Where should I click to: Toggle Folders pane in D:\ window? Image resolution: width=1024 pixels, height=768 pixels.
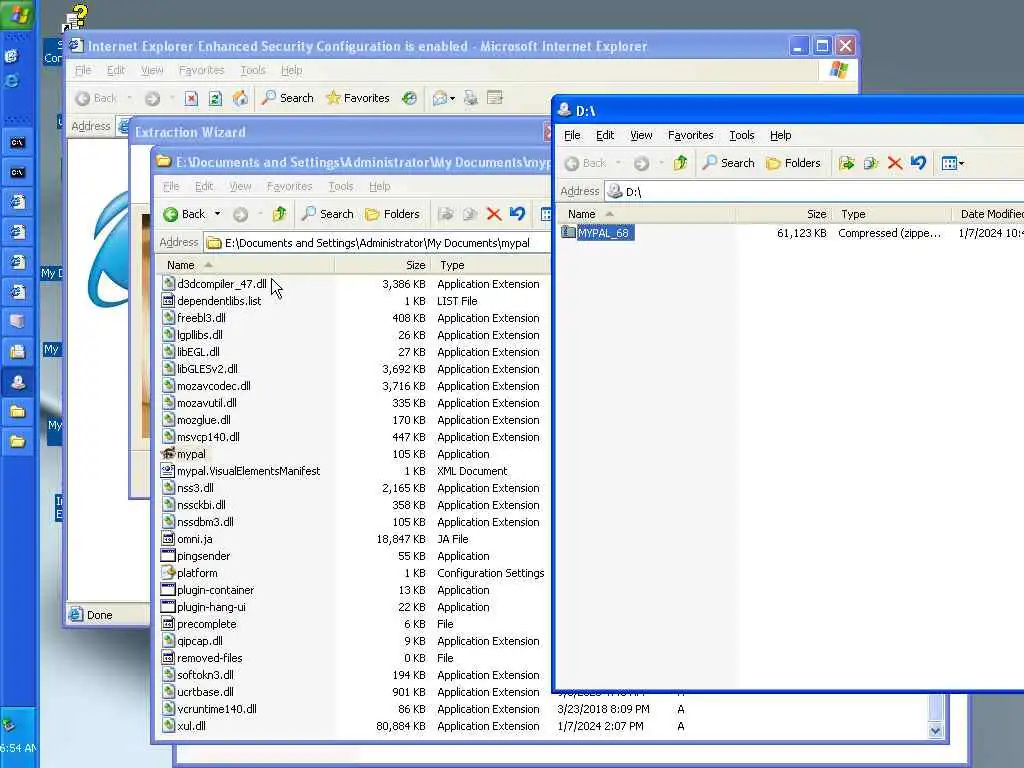coord(793,163)
